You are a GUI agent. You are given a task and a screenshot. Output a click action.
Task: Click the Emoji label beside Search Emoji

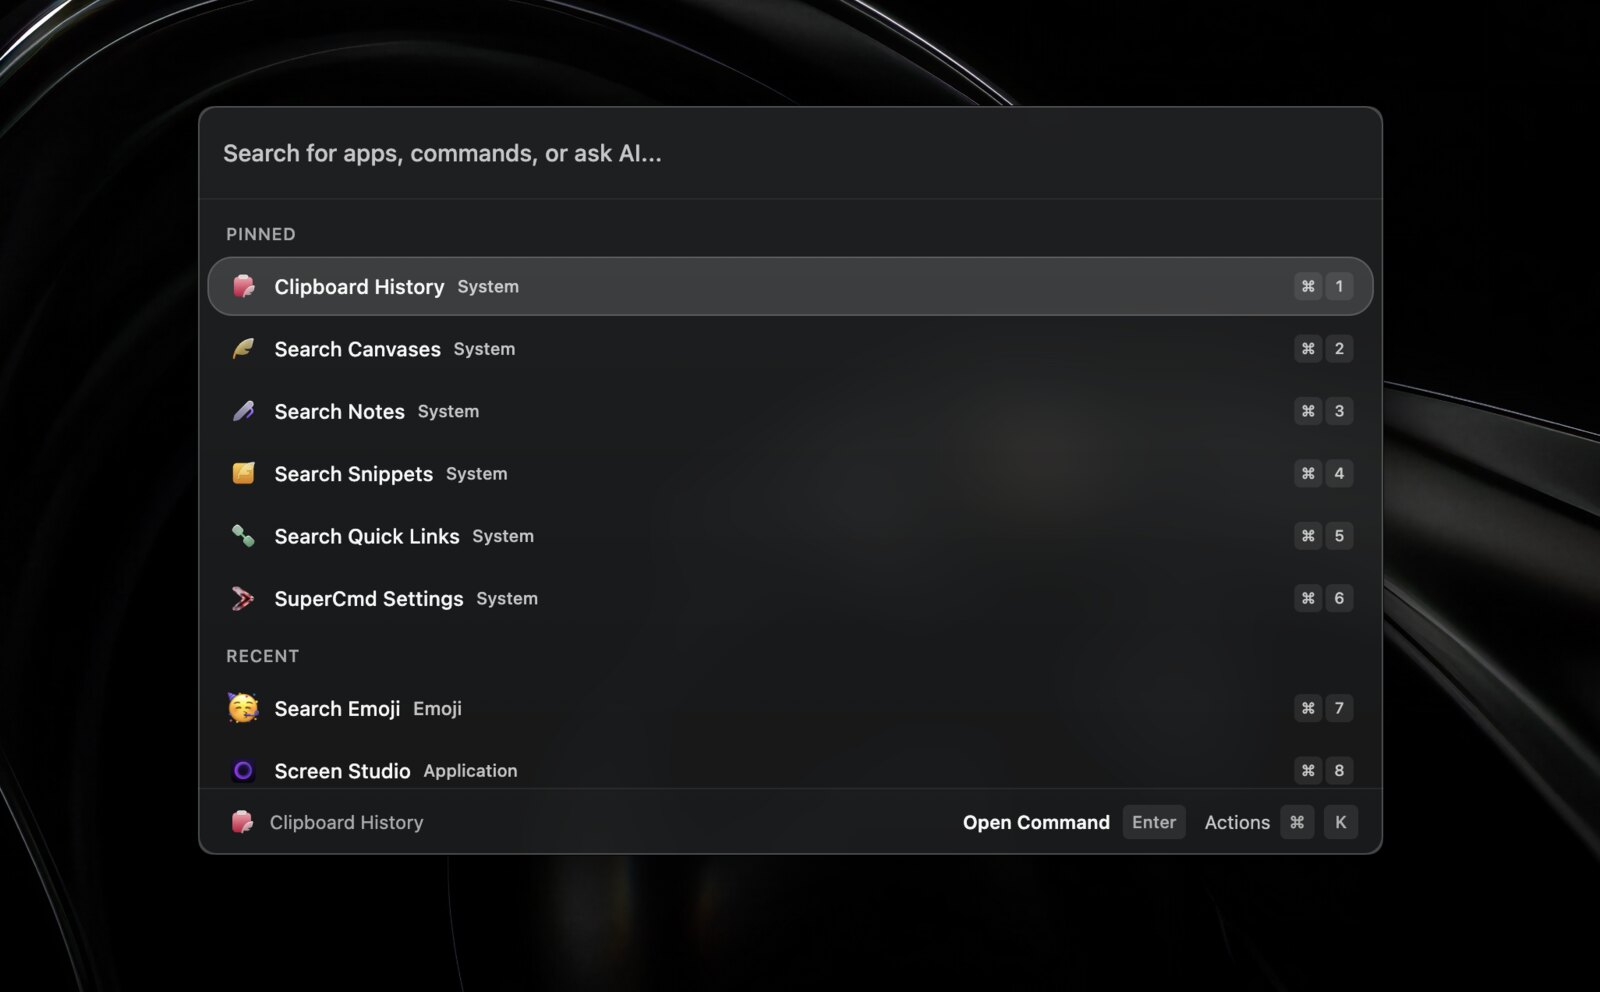pos(437,709)
